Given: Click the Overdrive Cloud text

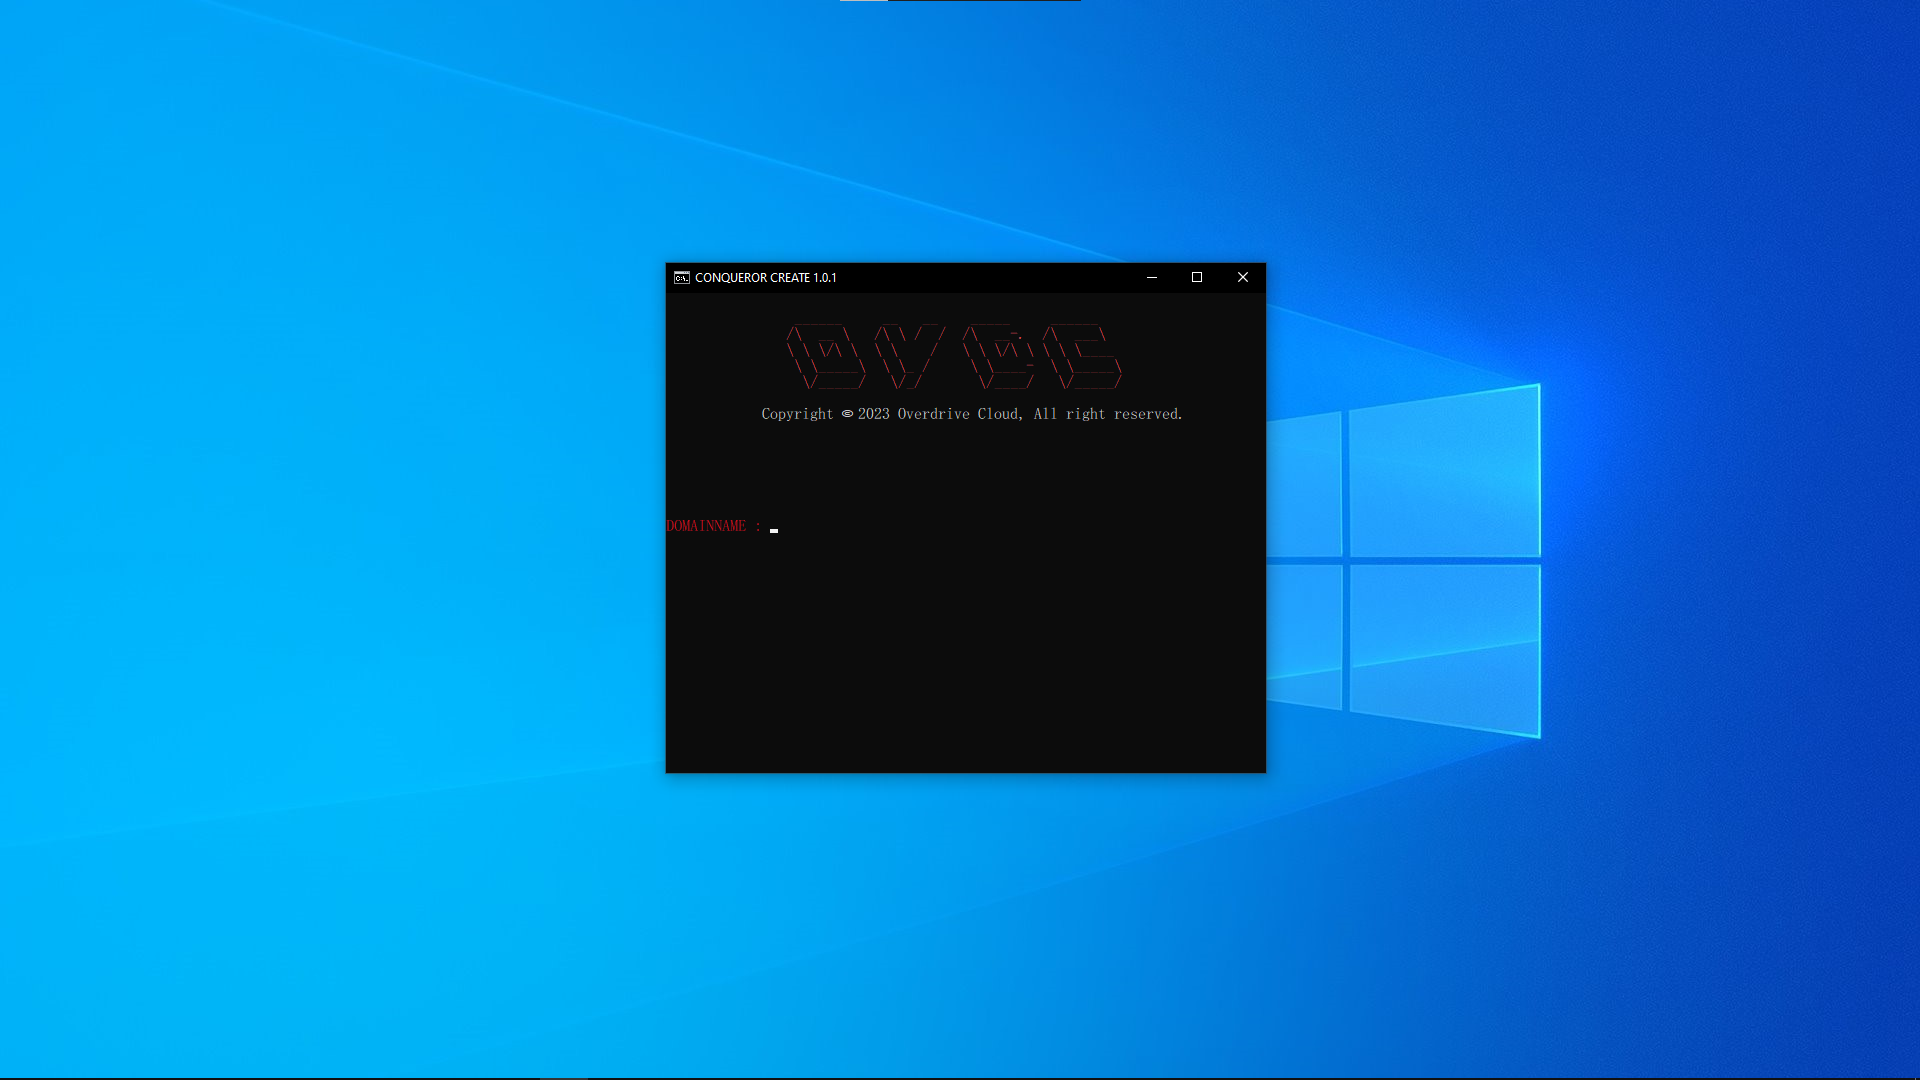Looking at the screenshot, I should click(958, 414).
